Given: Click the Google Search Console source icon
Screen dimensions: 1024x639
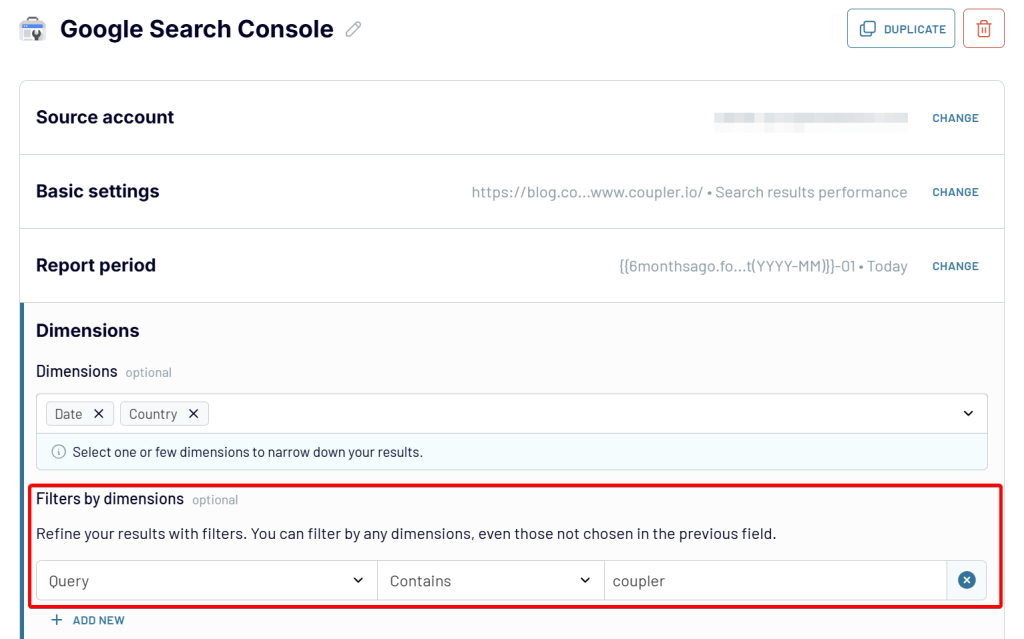Looking at the screenshot, I should pyautogui.click(x=32, y=29).
